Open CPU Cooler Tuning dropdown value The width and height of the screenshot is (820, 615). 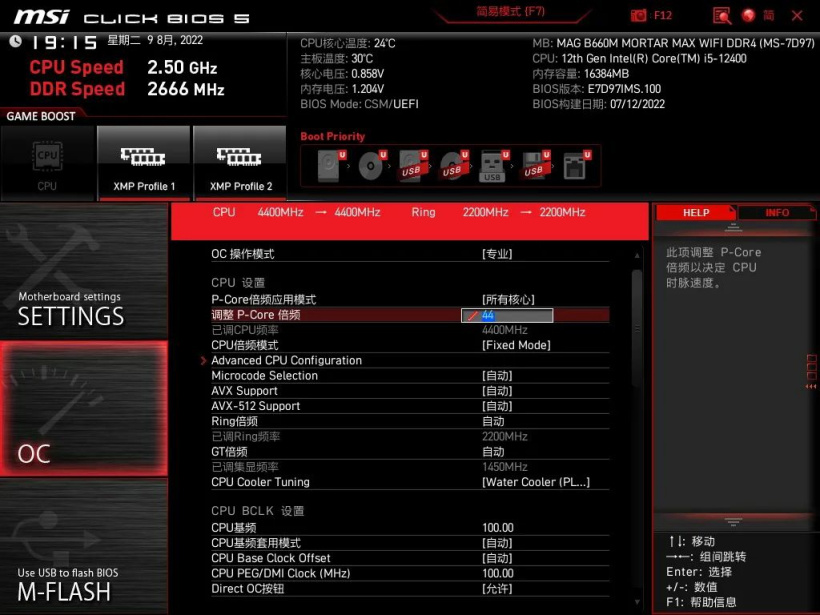[535, 482]
